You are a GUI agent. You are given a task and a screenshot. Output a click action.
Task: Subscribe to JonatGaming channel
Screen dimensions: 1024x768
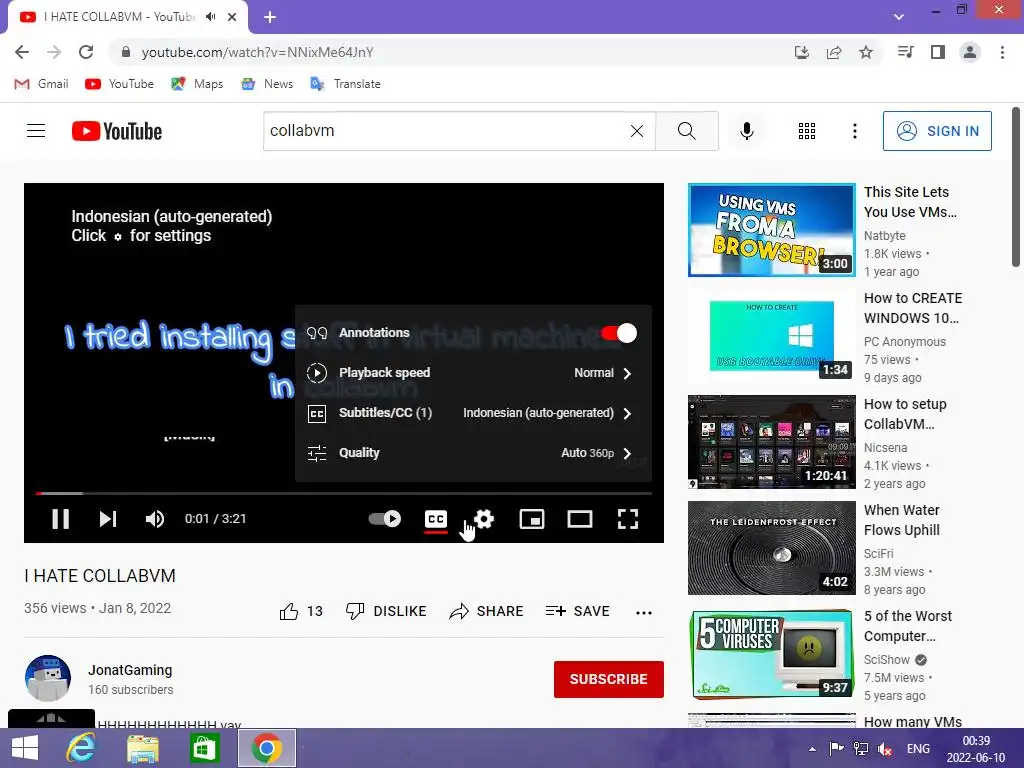[609, 679]
